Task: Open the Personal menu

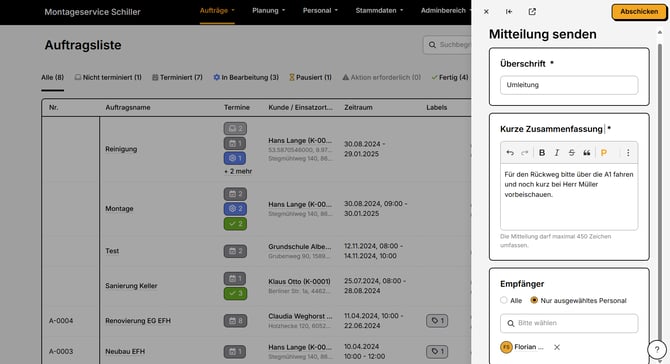Action: click(320, 11)
